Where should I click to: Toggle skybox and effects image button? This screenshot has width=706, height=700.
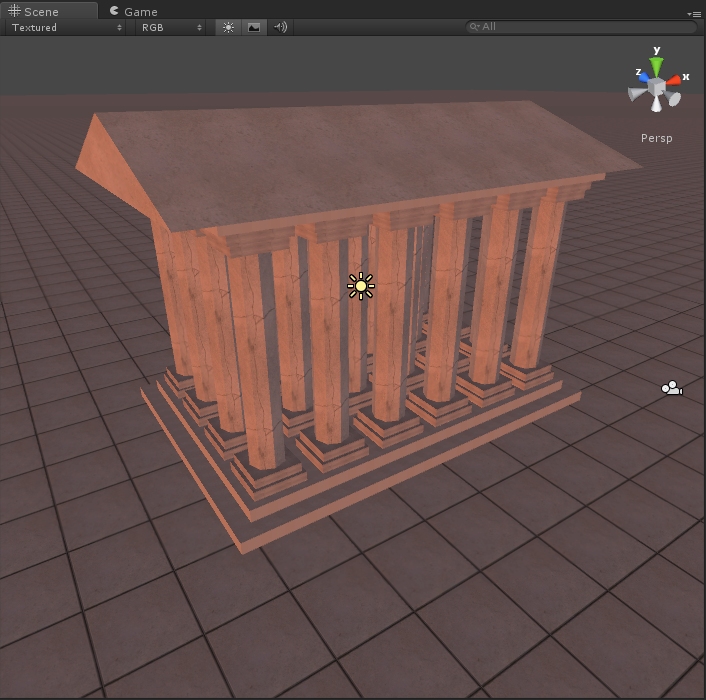click(254, 27)
